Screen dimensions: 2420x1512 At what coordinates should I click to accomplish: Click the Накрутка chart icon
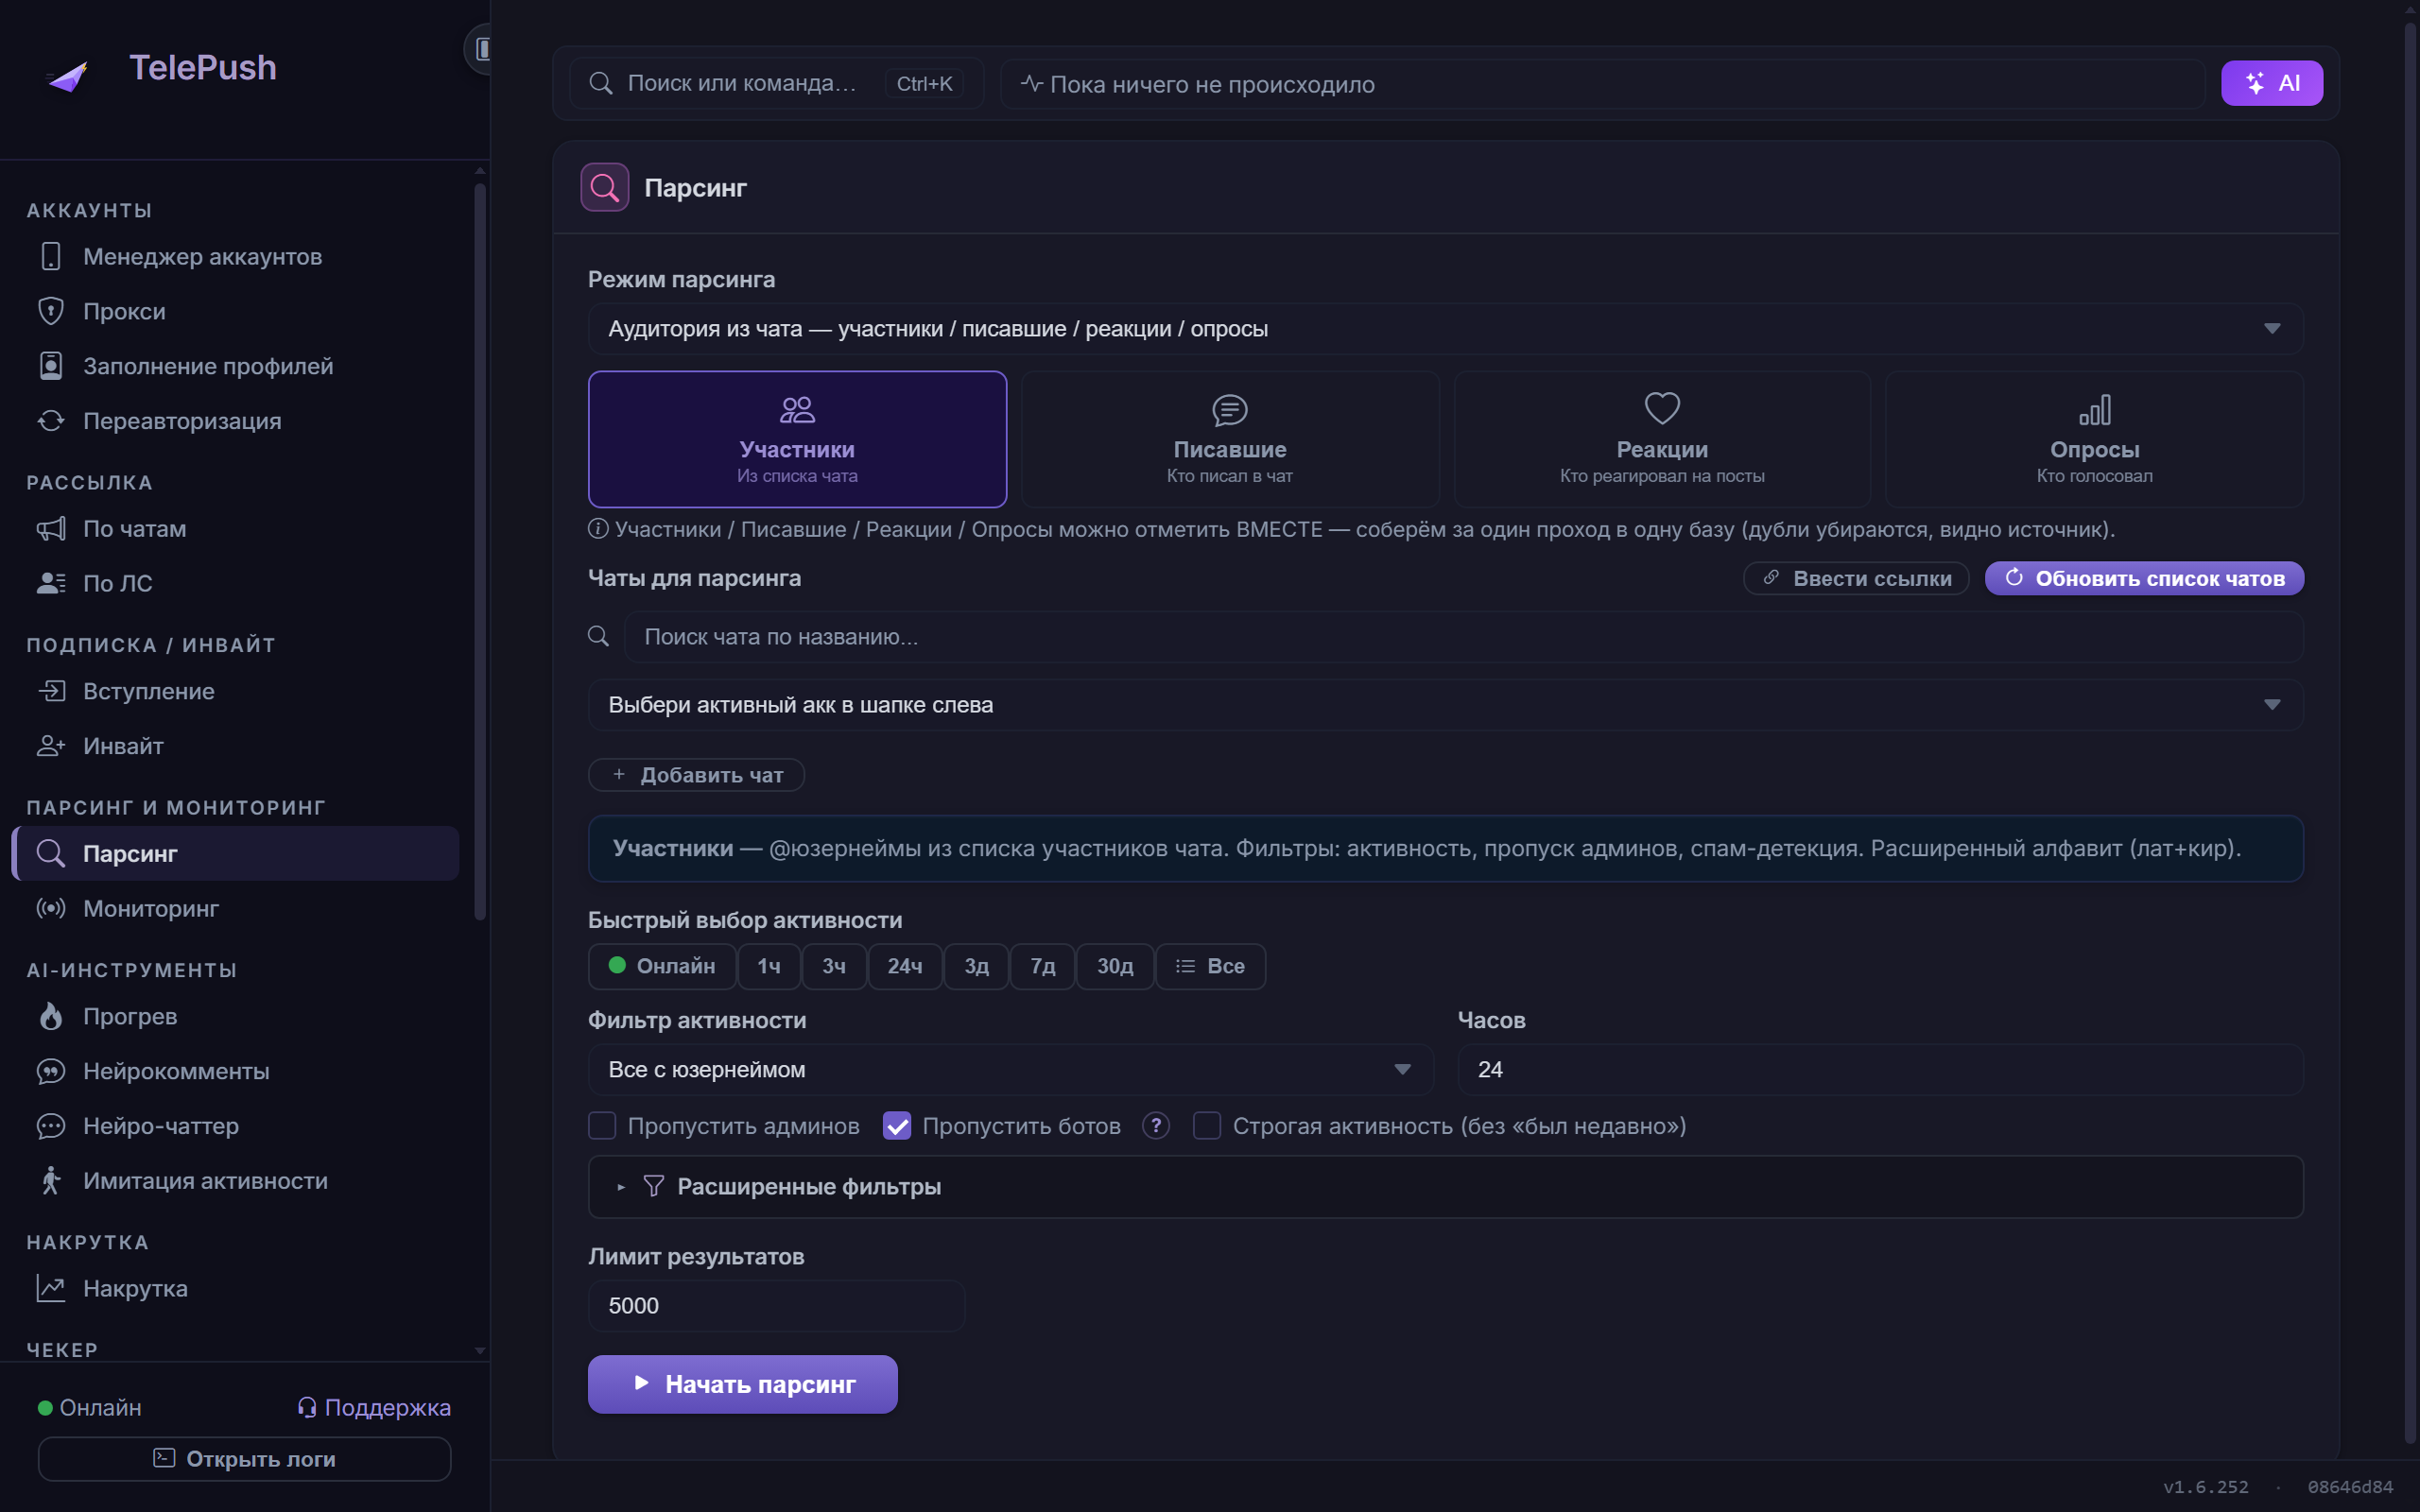[50, 1288]
